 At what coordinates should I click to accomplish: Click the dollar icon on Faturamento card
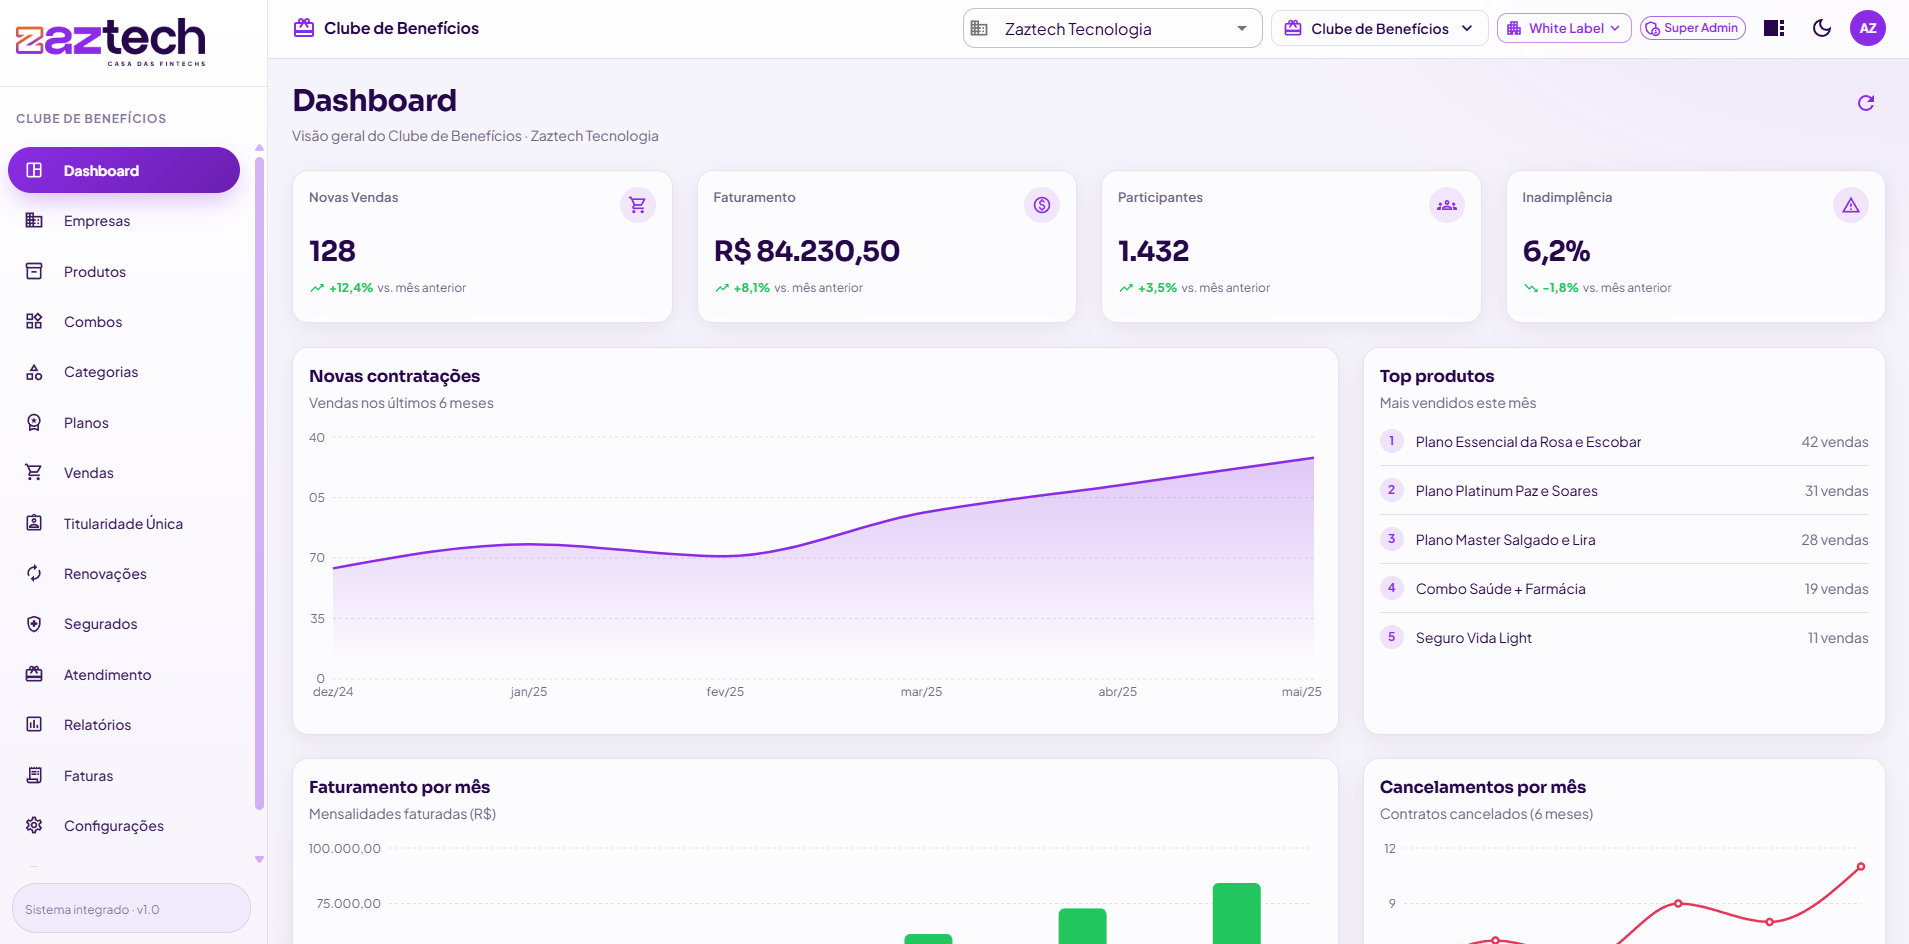pyautogui.click(x=1042, y=205)
